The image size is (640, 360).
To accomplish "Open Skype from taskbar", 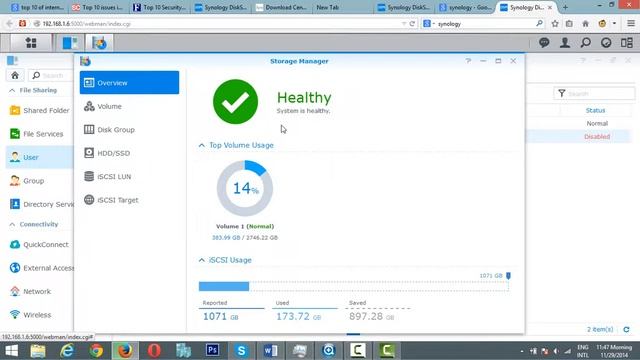I will tap(241, 351).
